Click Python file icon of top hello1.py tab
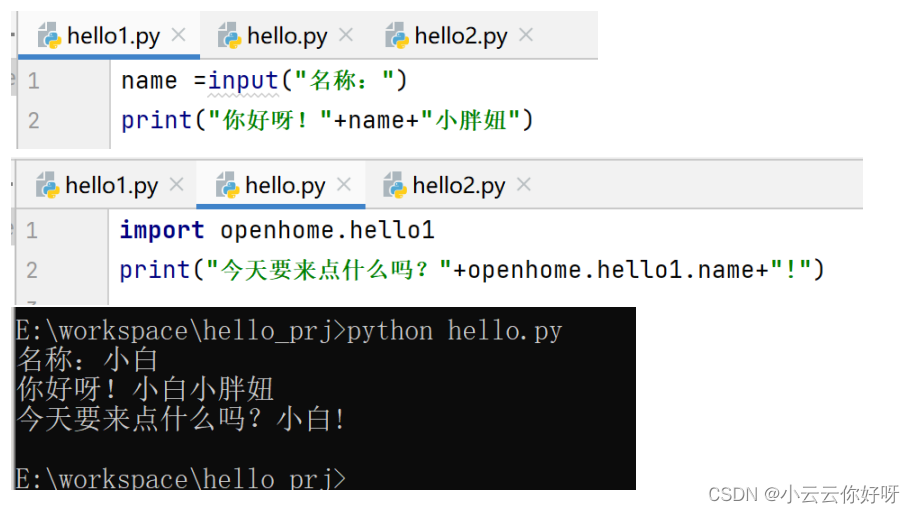This screenshot has height=513, width=915. [x=49, y=36]
